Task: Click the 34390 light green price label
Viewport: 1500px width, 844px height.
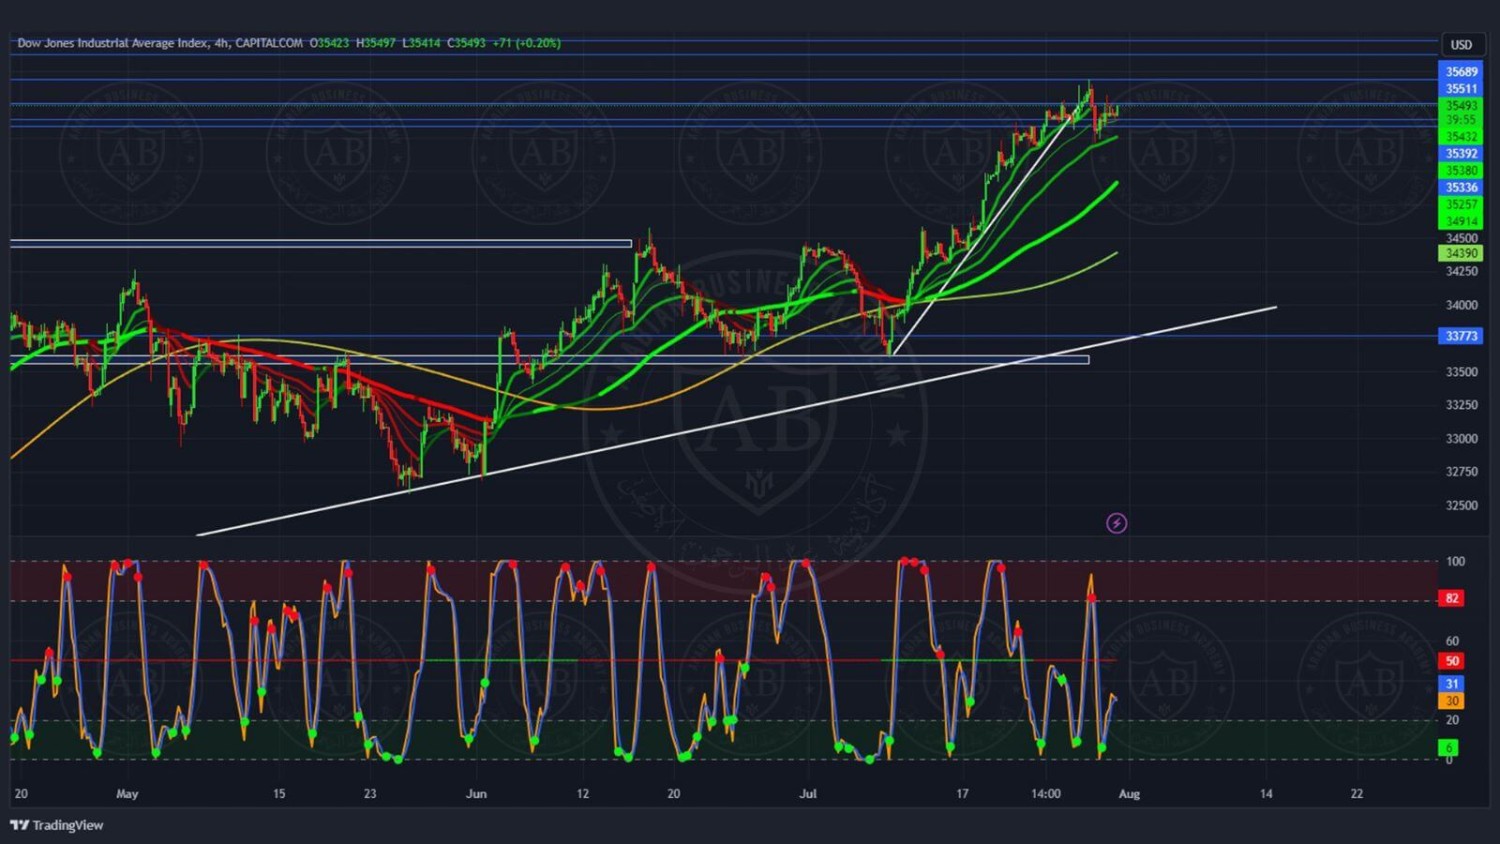Action: (1461, 254)
